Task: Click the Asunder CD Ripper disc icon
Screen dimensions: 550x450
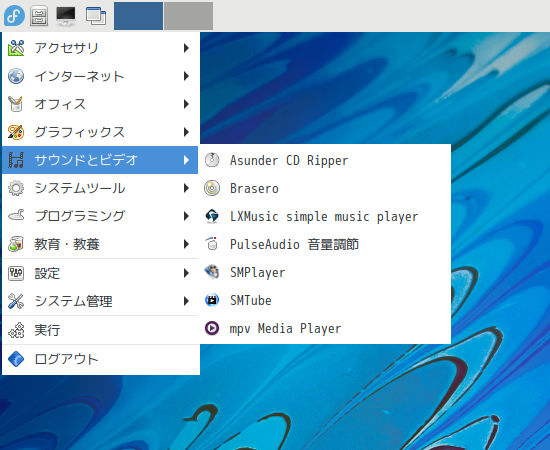Action: coord(212,160)
